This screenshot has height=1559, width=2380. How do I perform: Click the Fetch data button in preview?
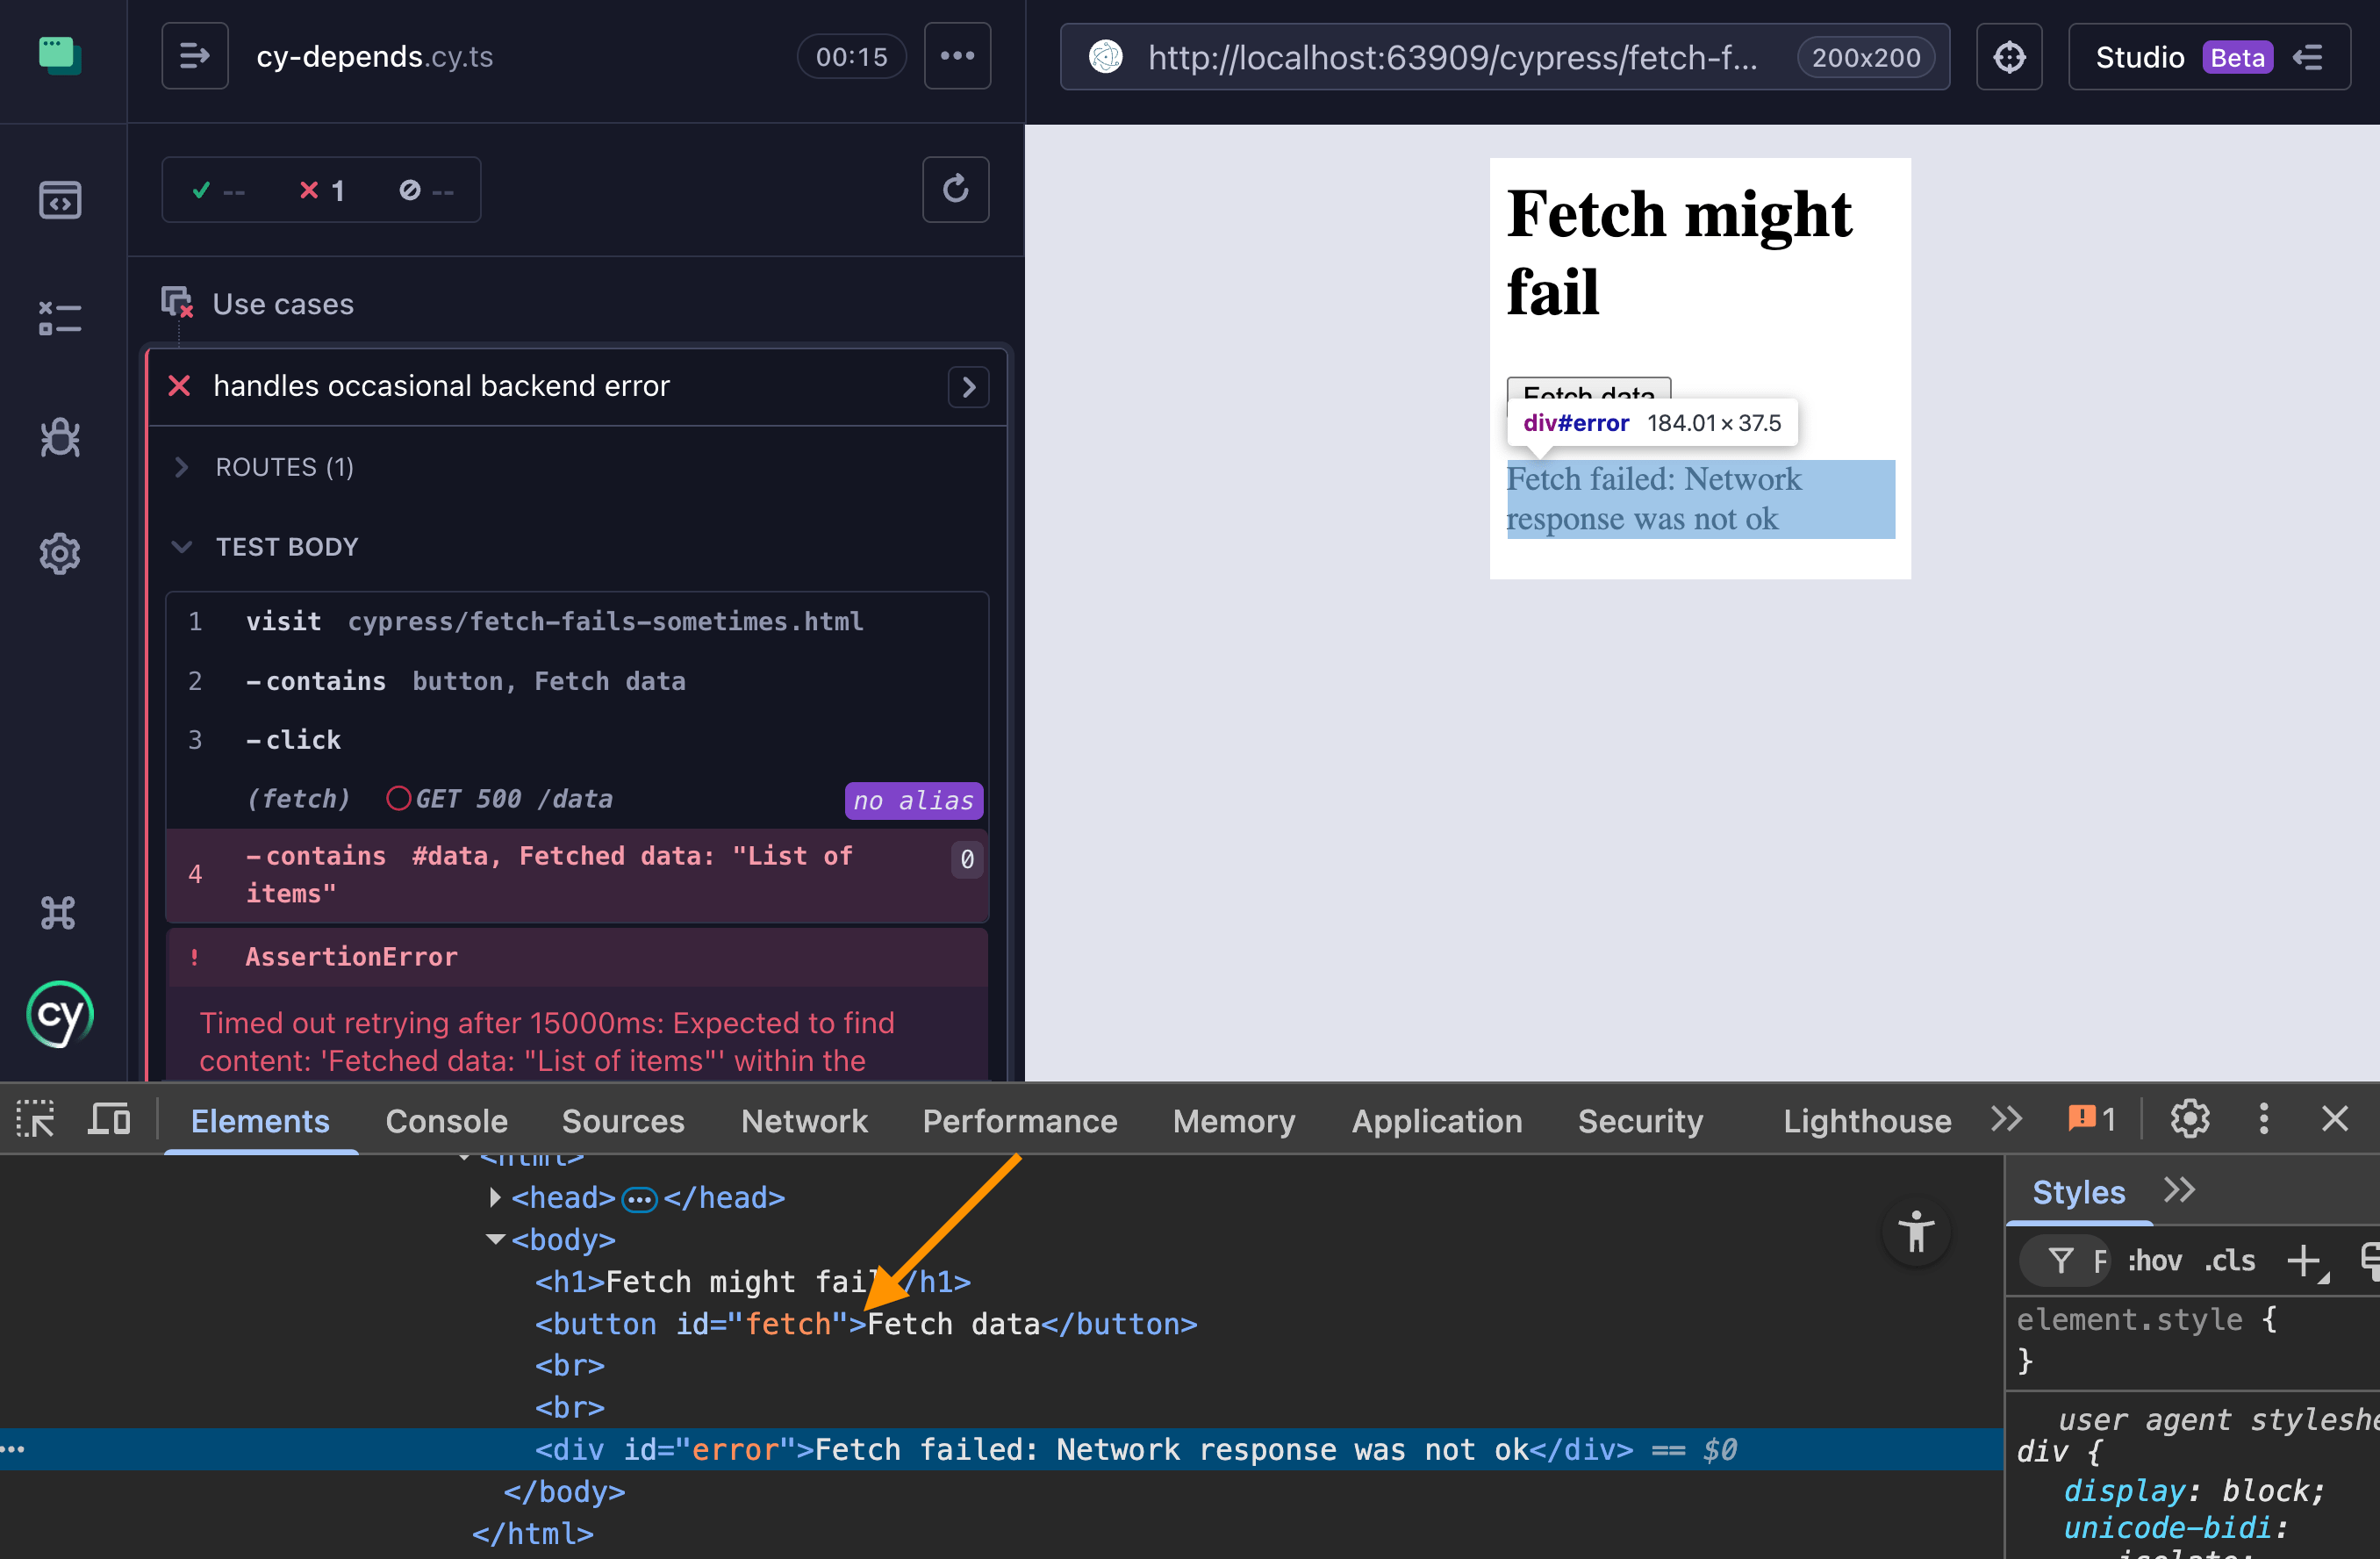(x=1588, y=390)
